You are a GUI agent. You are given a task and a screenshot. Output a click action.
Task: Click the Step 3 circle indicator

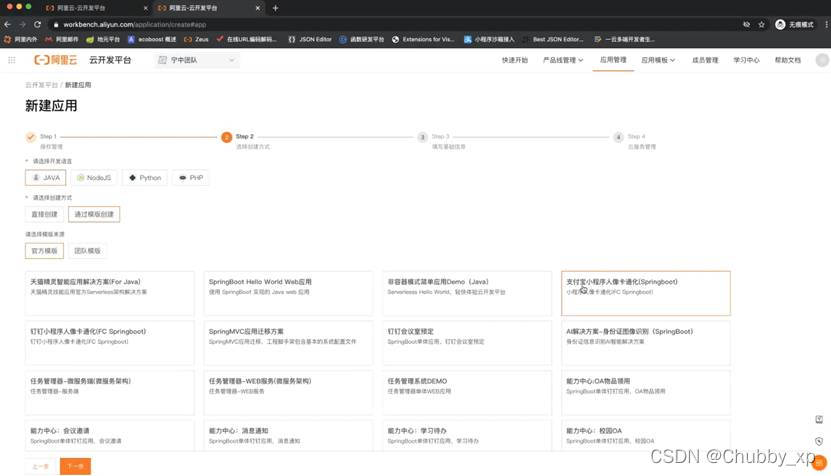(x=422, y=137)
